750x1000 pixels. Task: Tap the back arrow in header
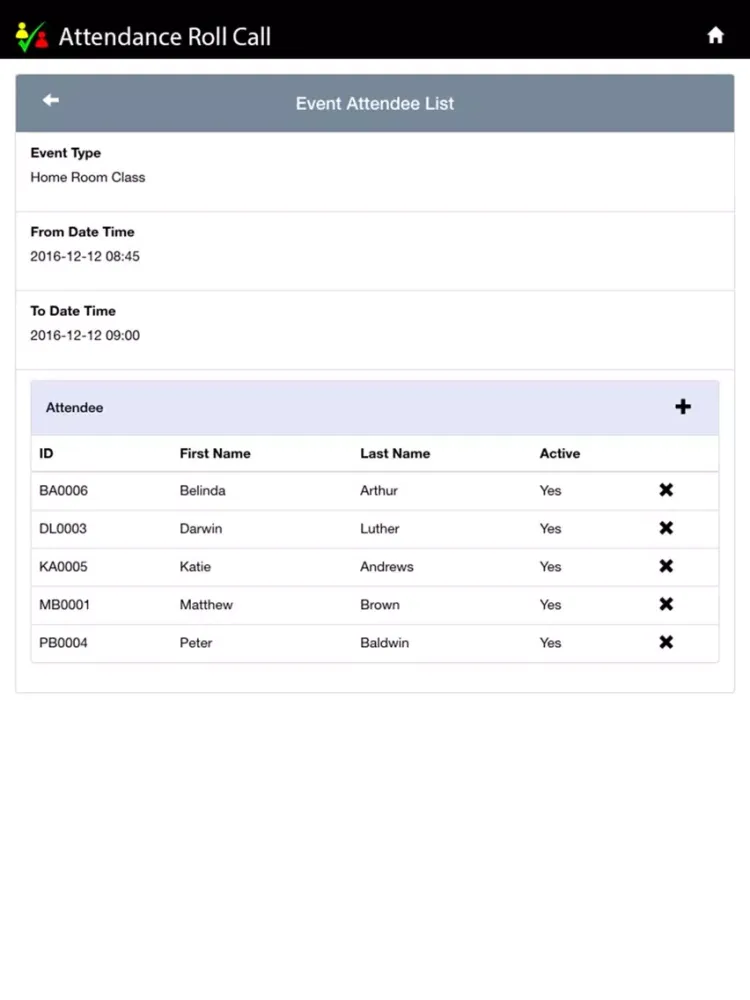click(x=51, y=100)
